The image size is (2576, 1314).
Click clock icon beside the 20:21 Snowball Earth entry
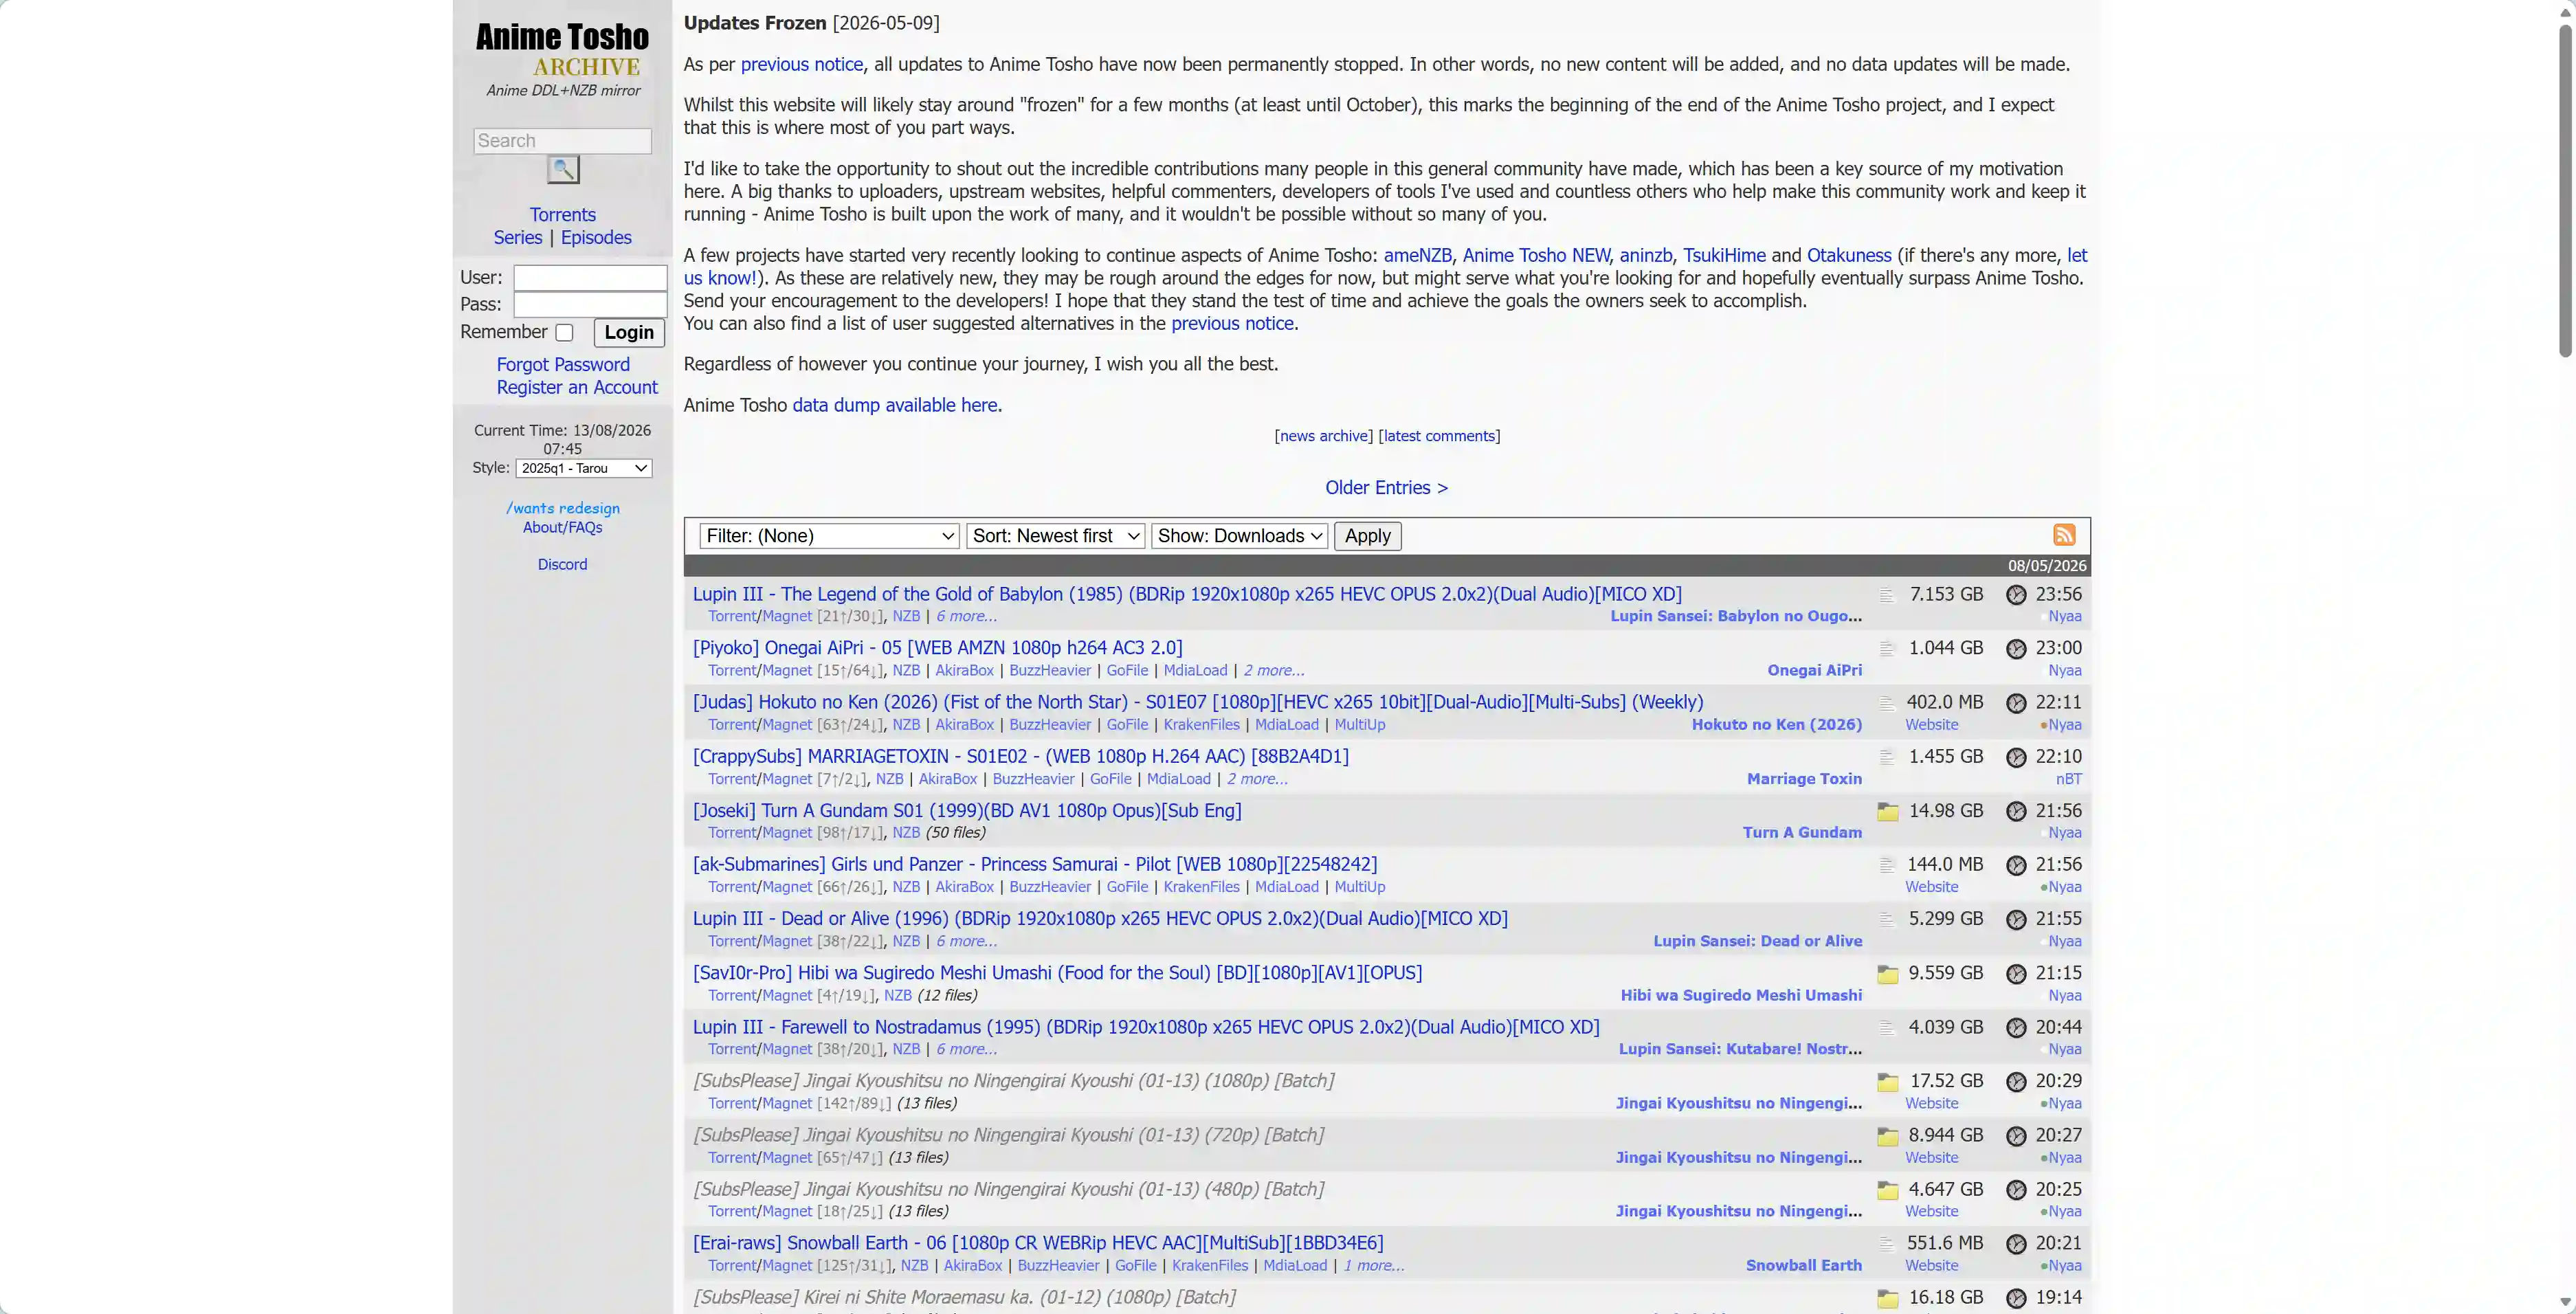(2016, 1244)
